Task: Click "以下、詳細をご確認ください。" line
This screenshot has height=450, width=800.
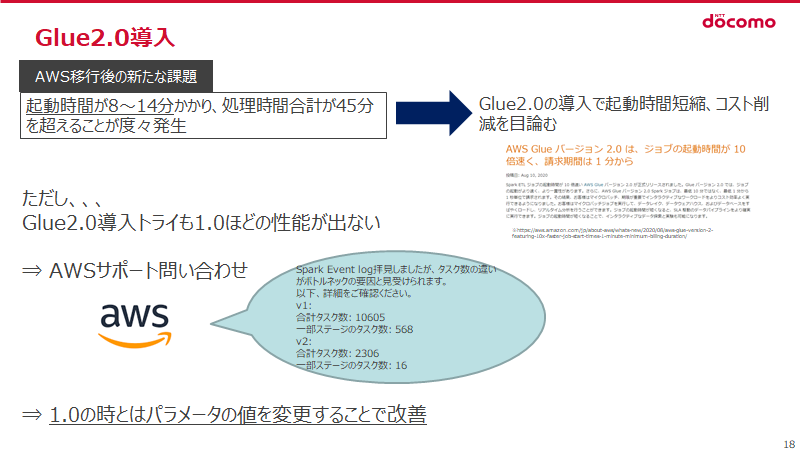Action: coord(355,293)
